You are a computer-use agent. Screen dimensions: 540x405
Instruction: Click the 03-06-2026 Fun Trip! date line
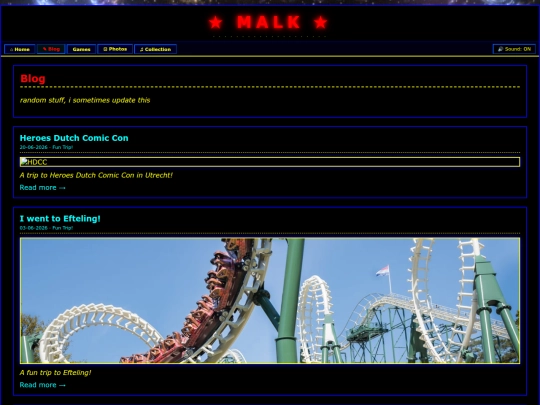click(46, 228)
